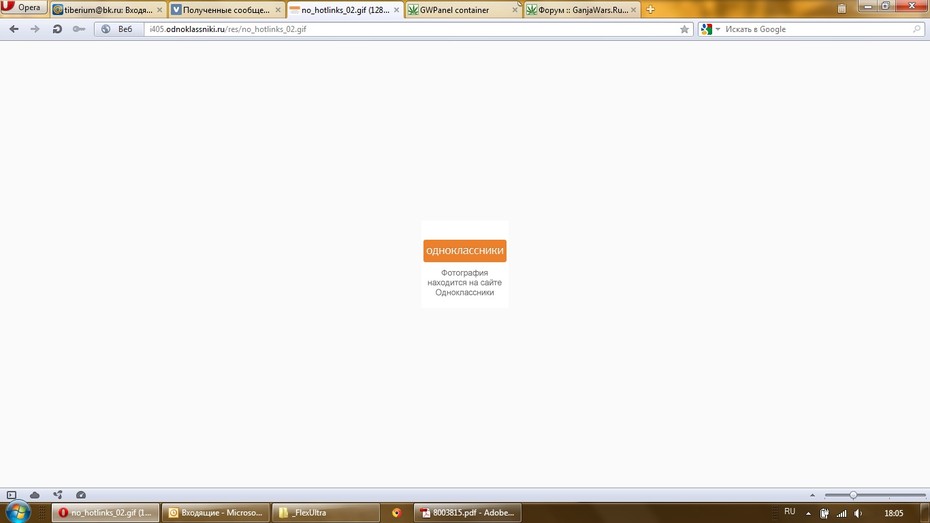Click the search magnifier icon

click(x=916, y=28)
